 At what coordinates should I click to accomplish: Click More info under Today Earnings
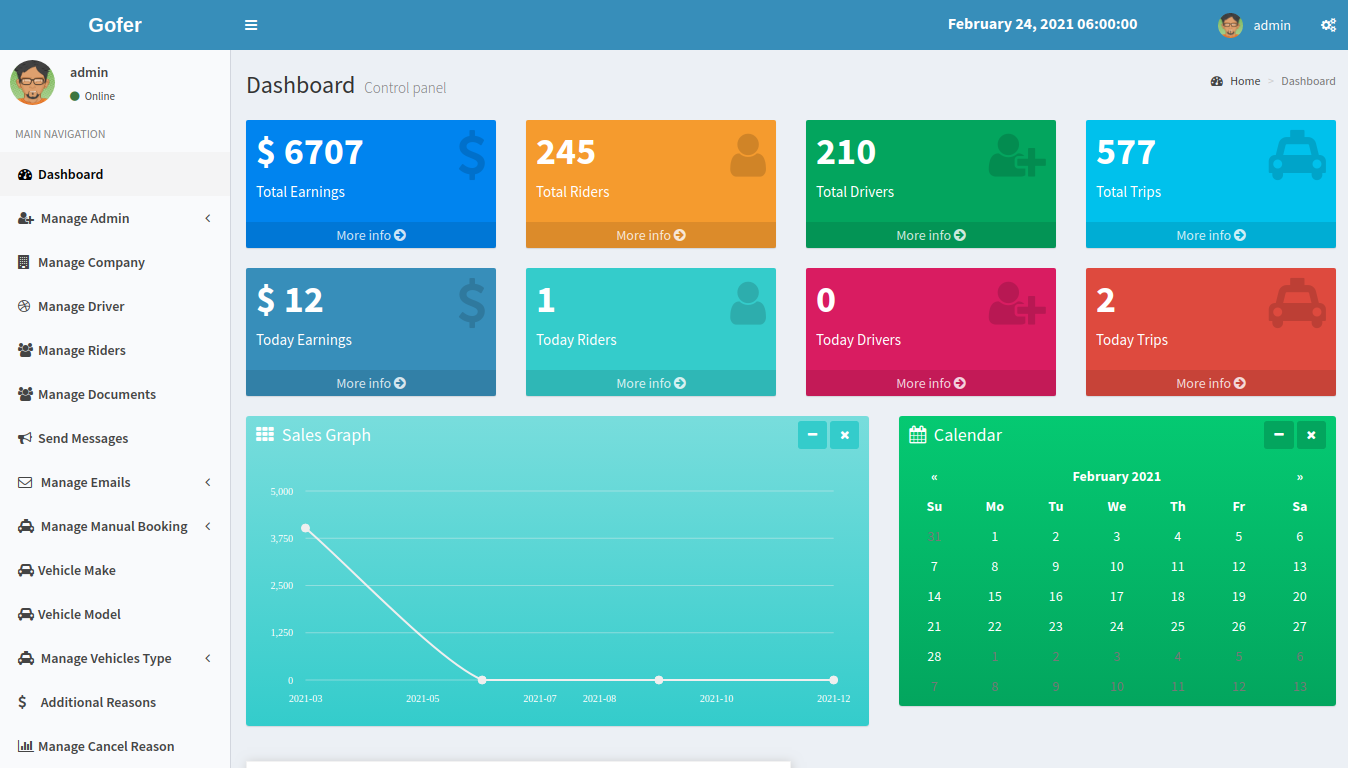[370, 383]
